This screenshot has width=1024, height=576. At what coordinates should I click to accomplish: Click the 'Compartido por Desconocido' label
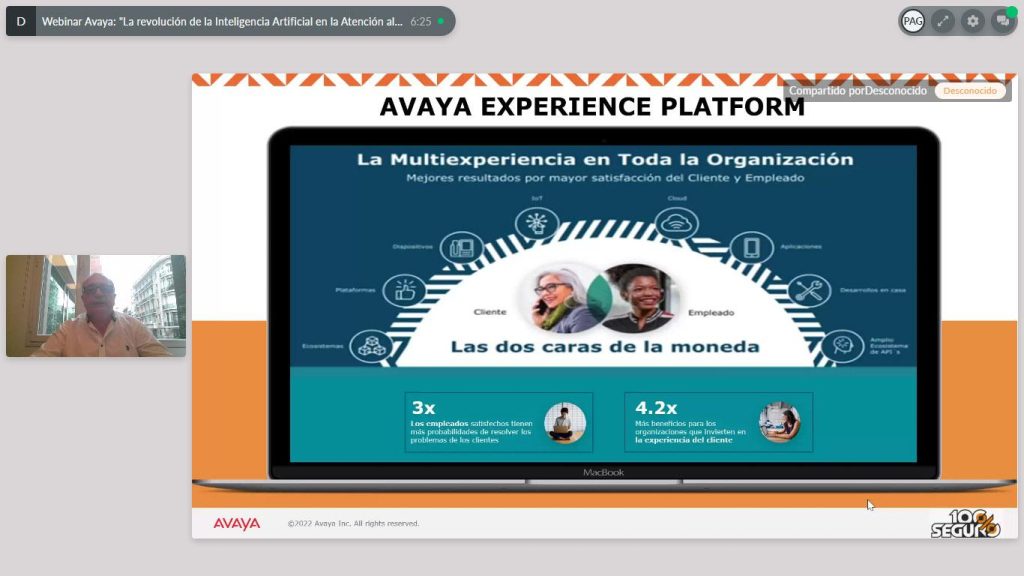click(857, 91)
